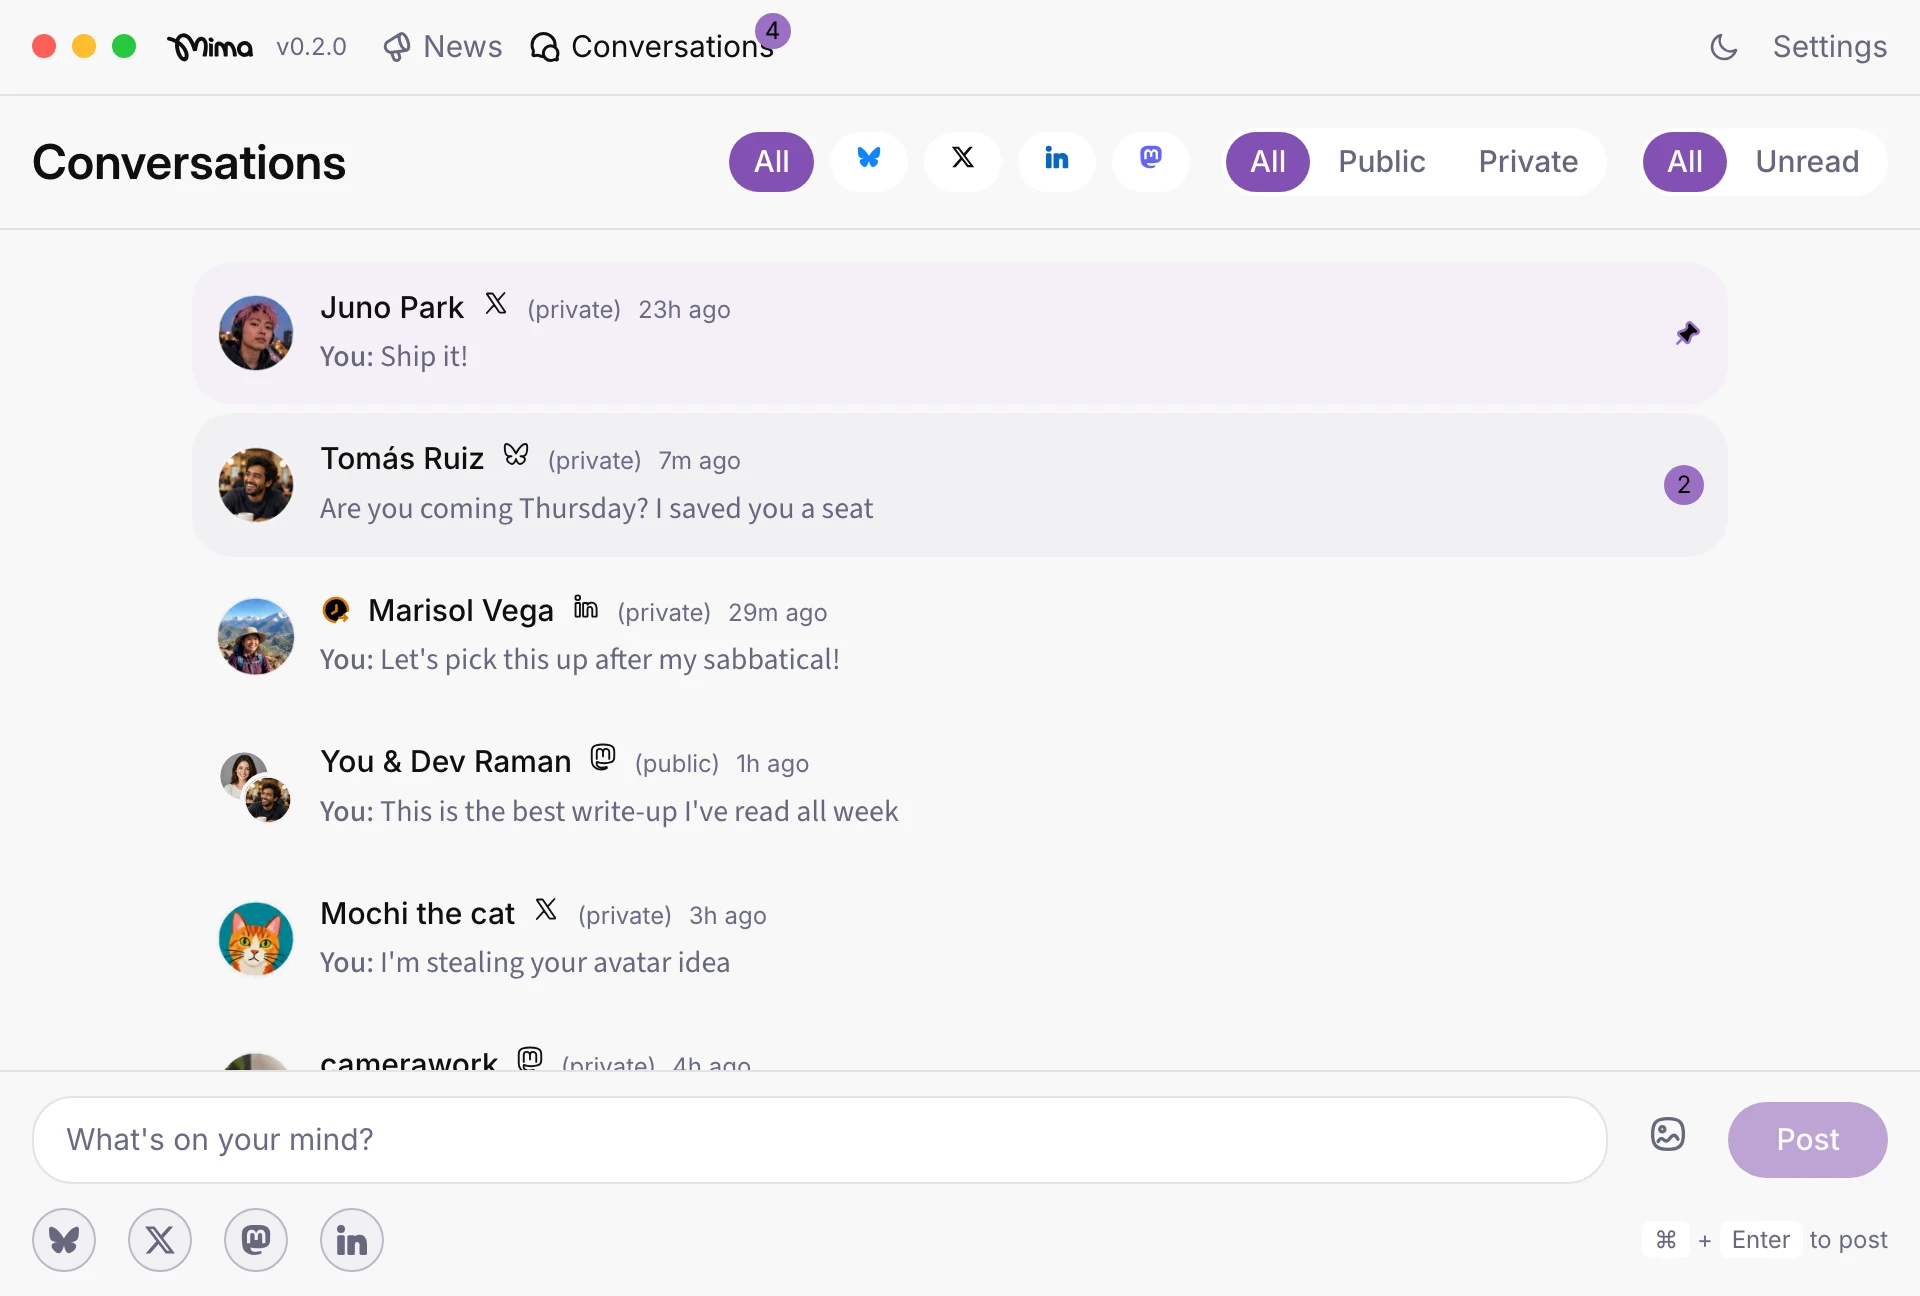Filter conversations by Bluesky butterfly icon
The width and height of the screenshot is (1920, 1296).
[x=868, y=161]
